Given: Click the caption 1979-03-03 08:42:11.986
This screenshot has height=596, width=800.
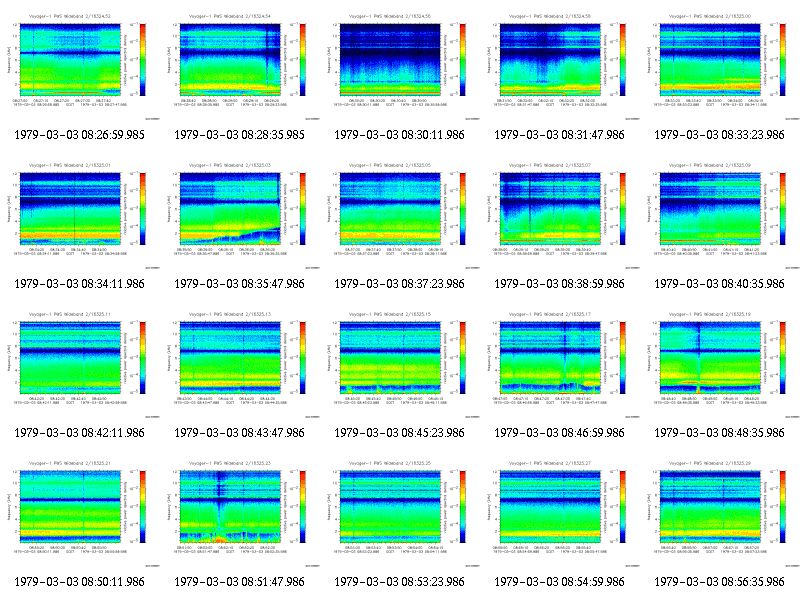Looking at the screenshot, I should (80, 433).
